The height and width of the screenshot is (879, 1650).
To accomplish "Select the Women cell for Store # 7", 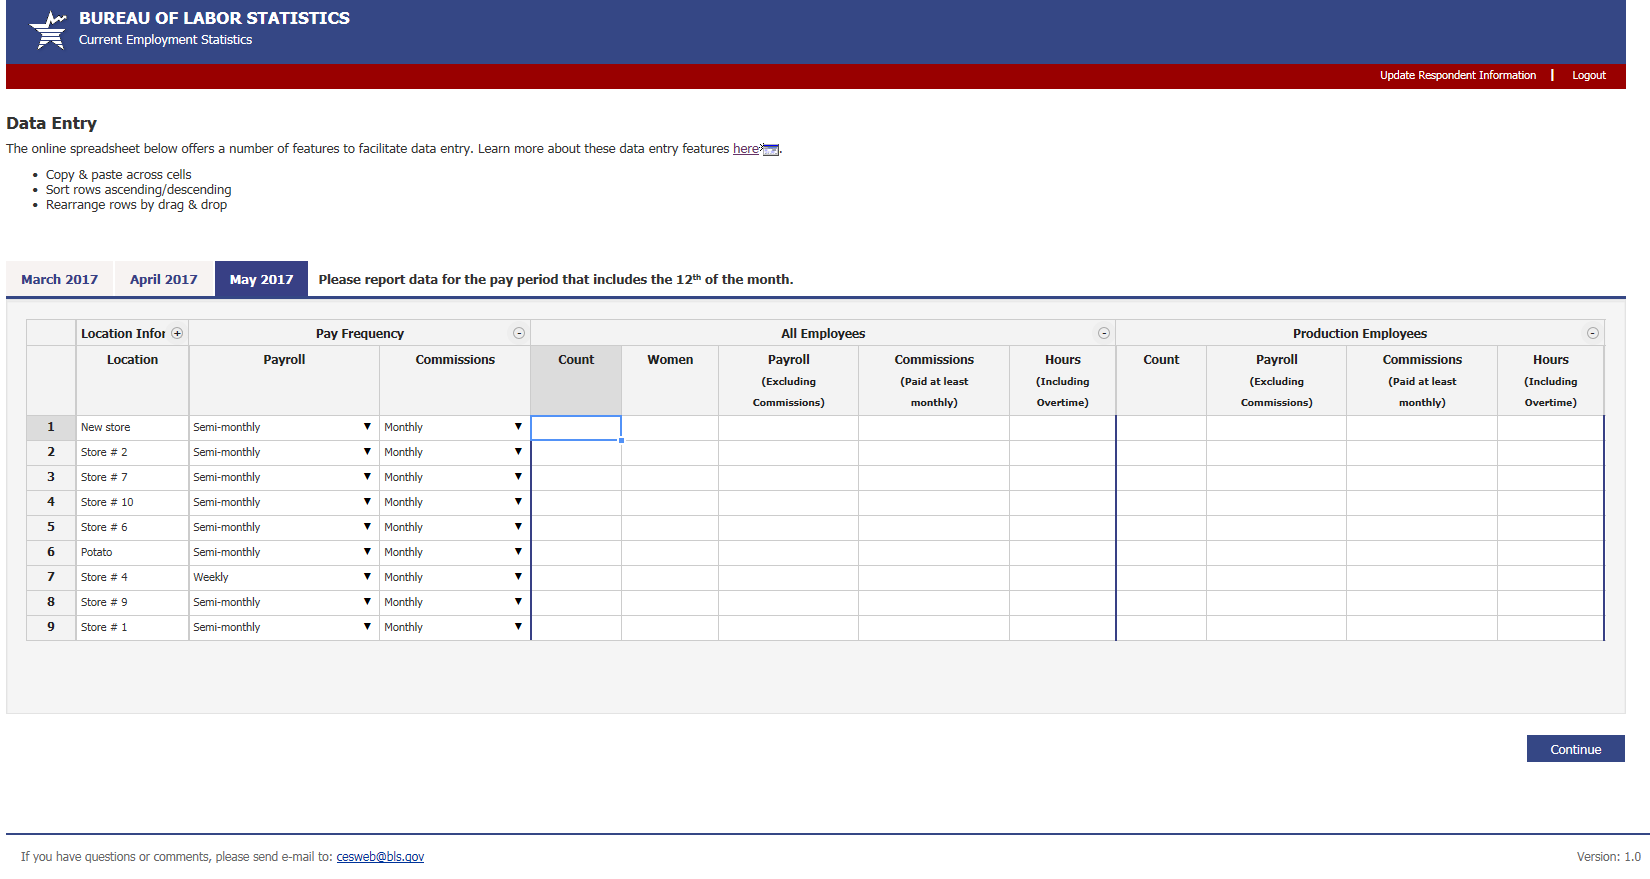I will coord(669,478).
